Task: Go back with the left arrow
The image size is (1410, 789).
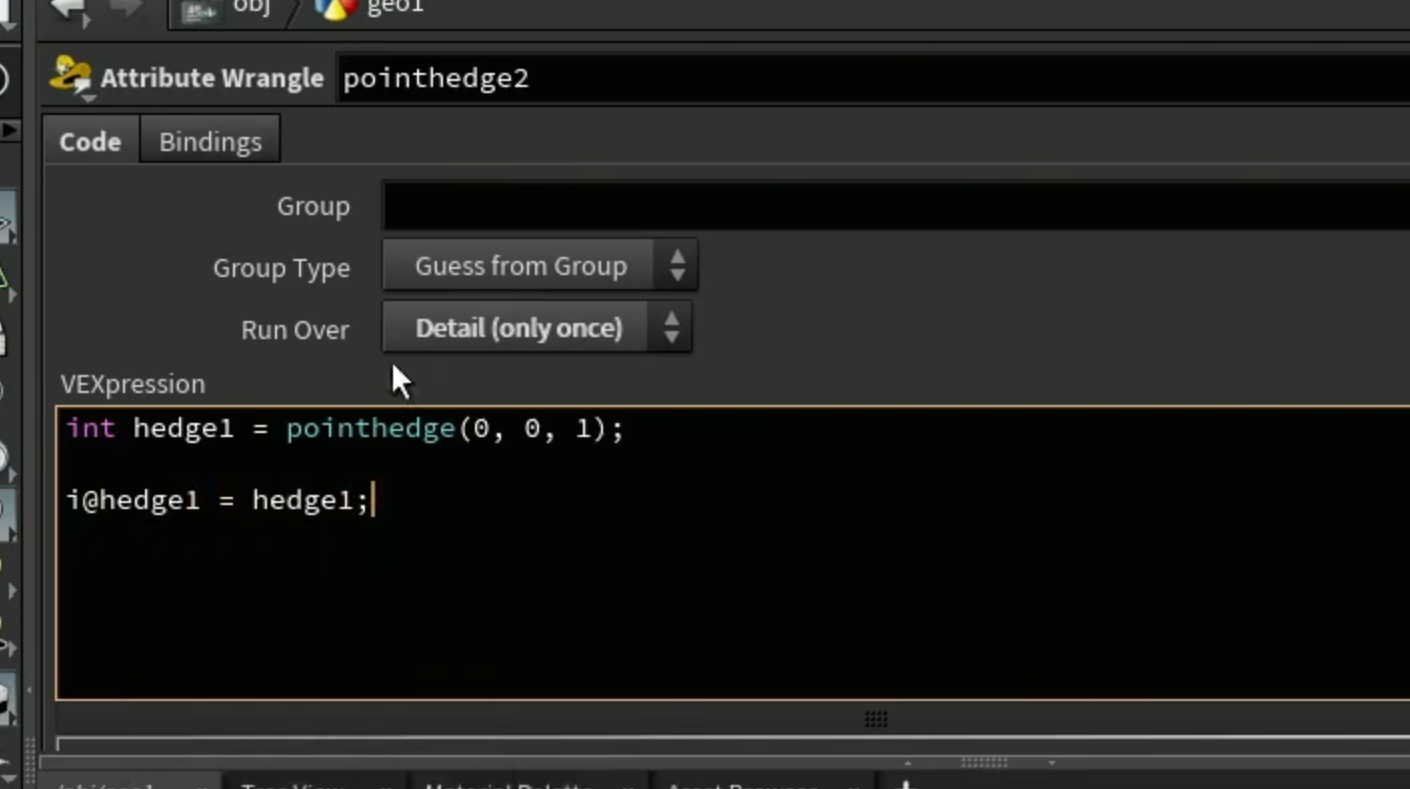Action: [x=69, y=9]
